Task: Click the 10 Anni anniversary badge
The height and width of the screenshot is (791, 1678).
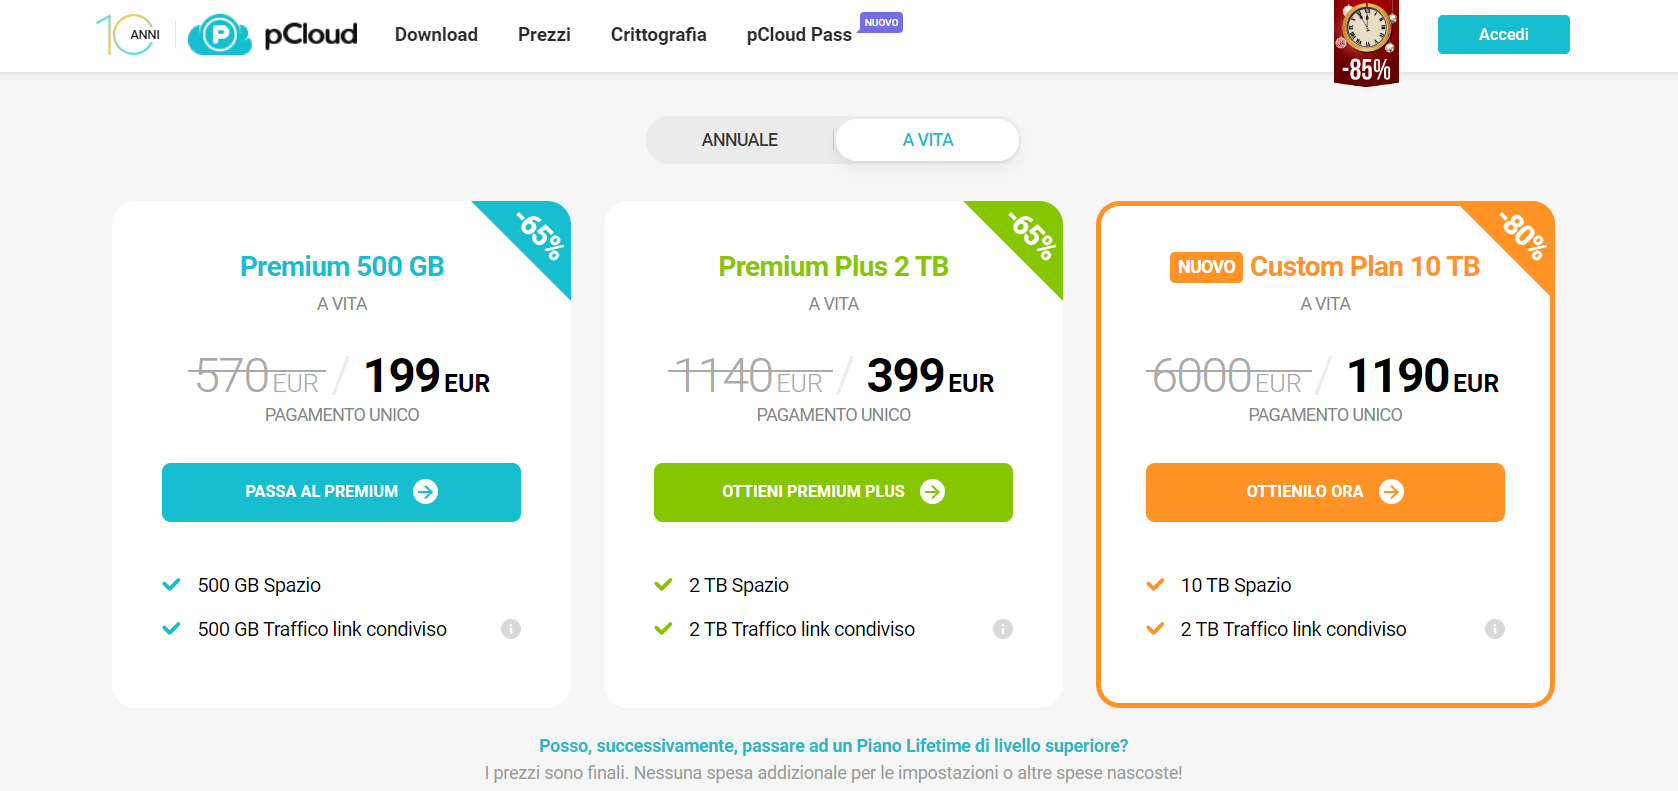Action: 129,35
